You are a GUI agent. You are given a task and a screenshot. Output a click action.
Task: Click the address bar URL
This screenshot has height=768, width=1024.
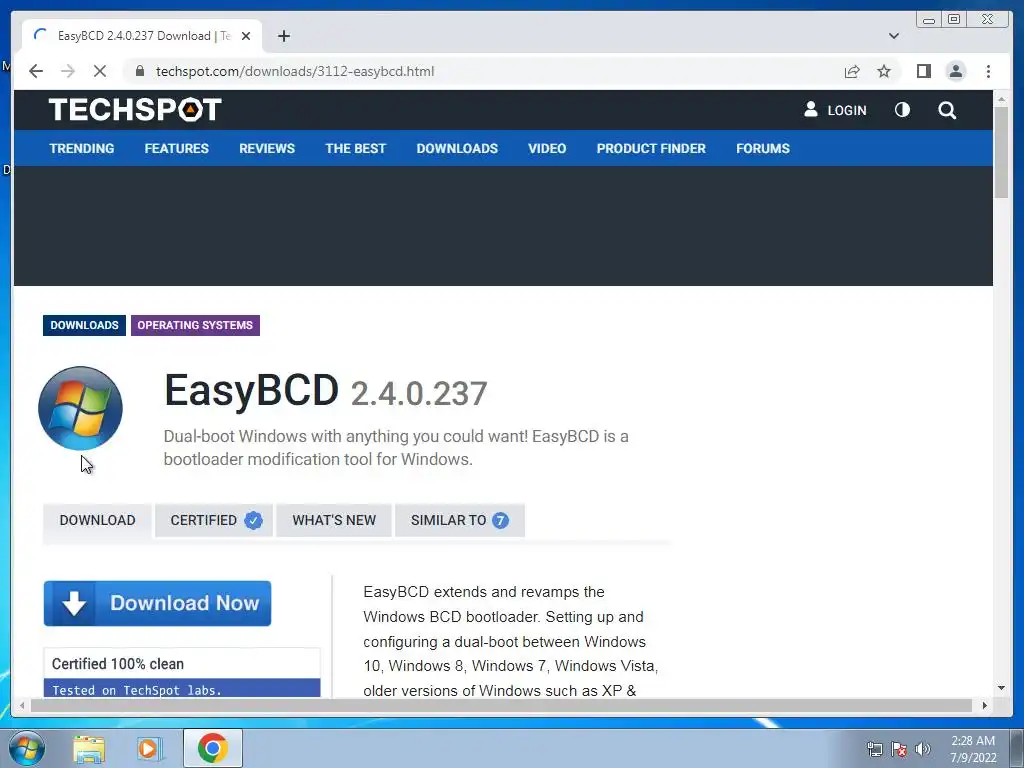295,71
